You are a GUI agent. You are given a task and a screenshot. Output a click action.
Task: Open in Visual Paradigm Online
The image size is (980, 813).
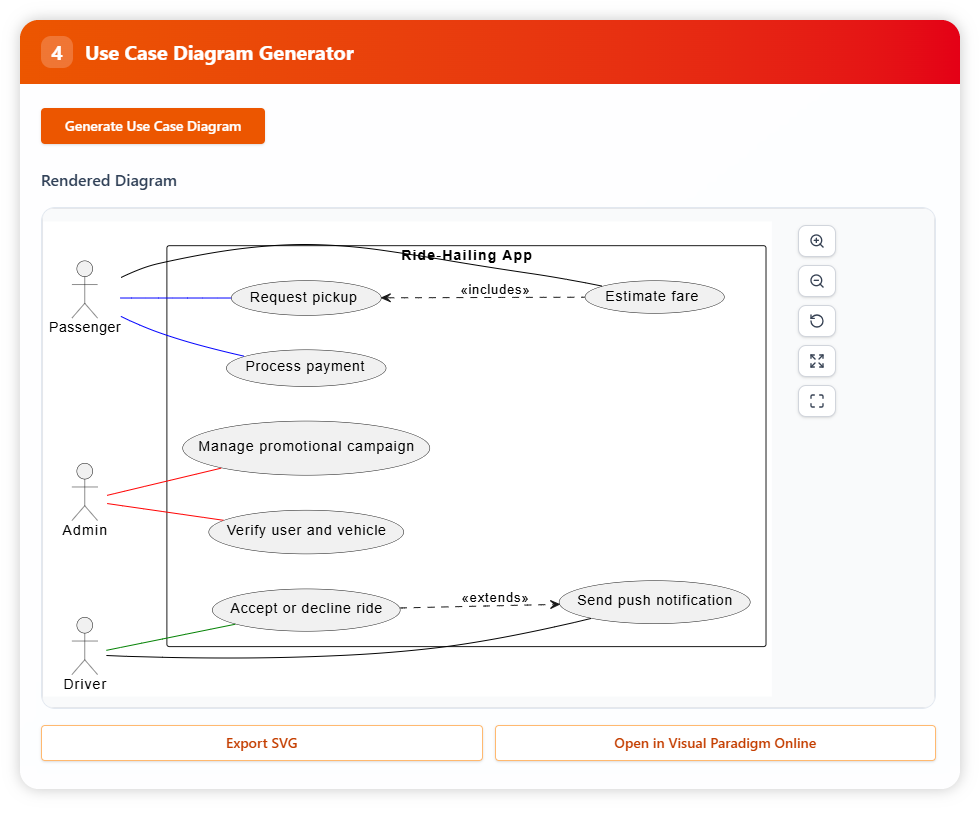click(715, 743)
